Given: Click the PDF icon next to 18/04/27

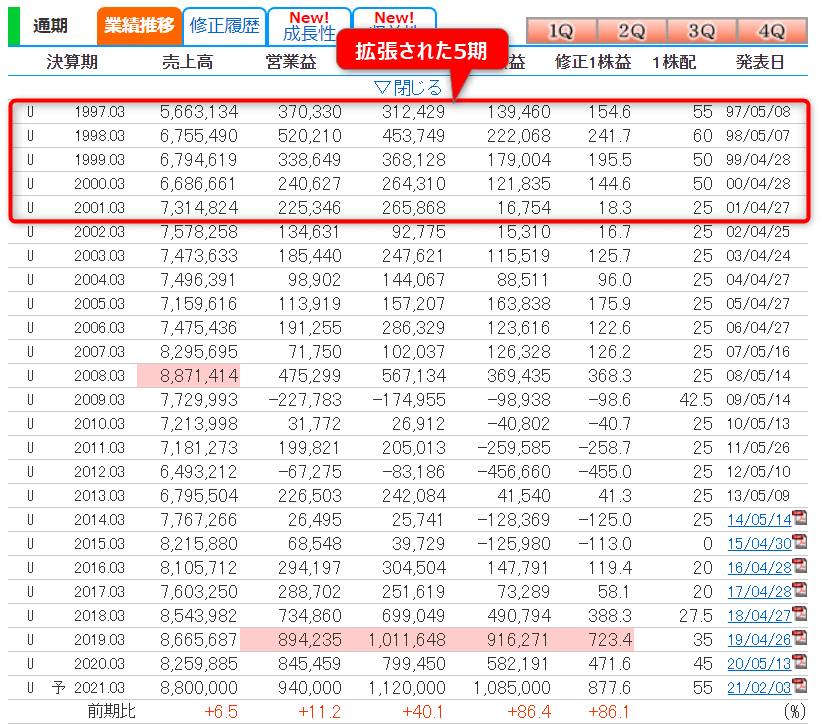Looking at the screenshot, I should 799,615.
